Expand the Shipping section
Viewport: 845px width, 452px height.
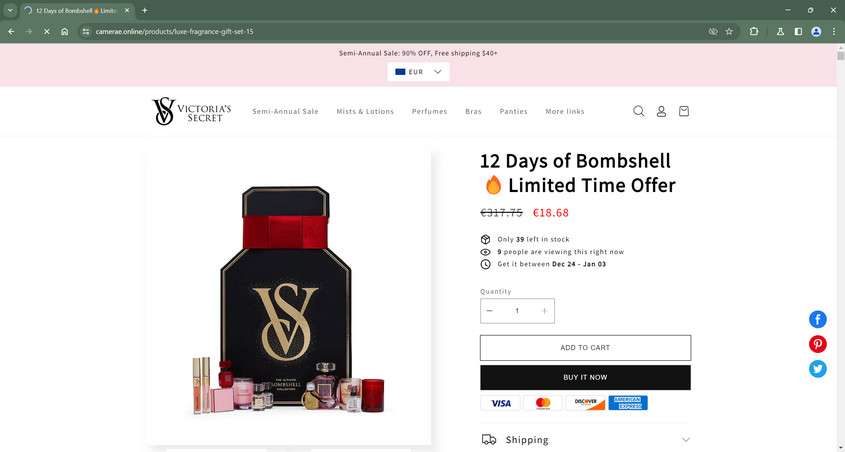[x=586, y=439]
